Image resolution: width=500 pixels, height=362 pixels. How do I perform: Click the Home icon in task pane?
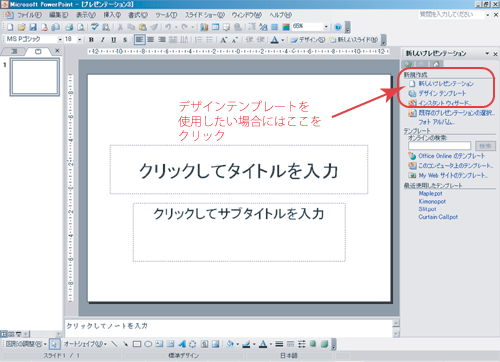(436, 64)
